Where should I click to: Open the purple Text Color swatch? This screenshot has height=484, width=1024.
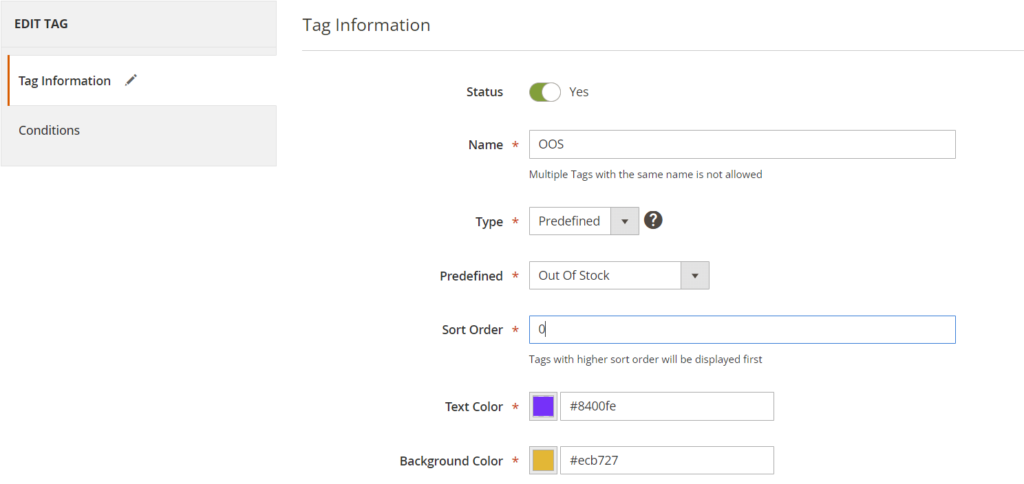coord(543,406)
